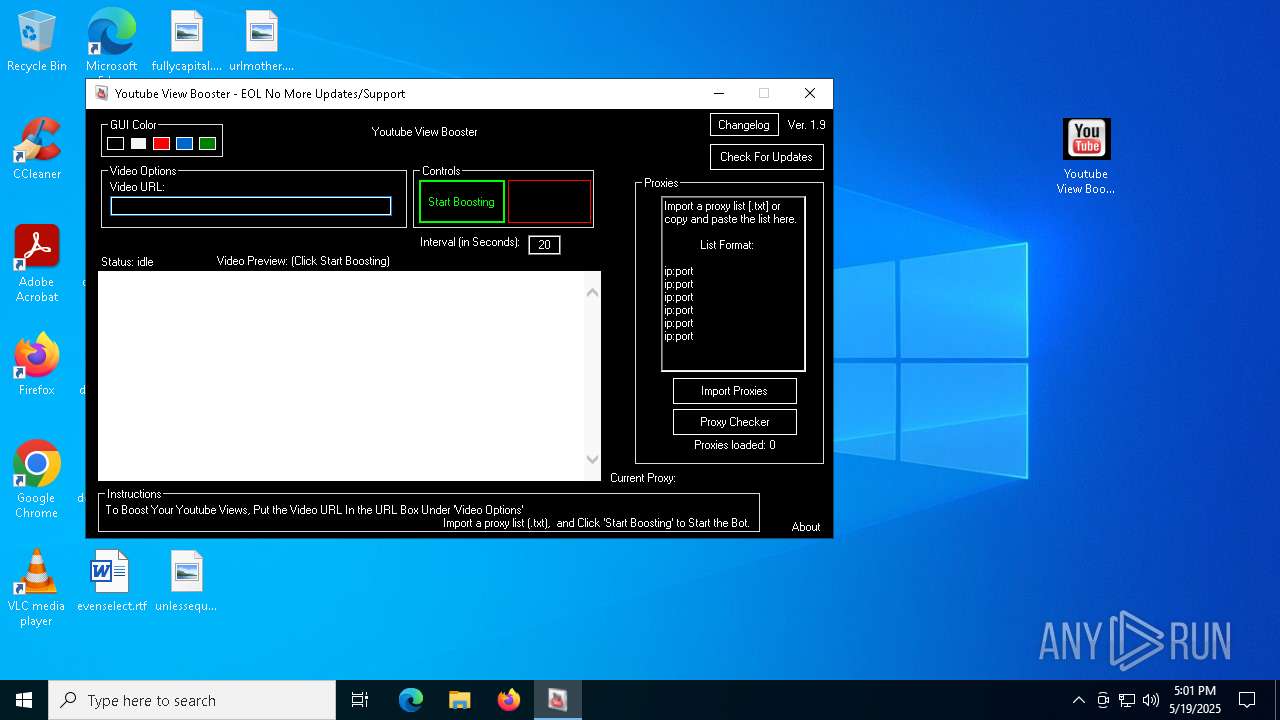Select the CCleaner desktop icon

click(x=37, y=150)
